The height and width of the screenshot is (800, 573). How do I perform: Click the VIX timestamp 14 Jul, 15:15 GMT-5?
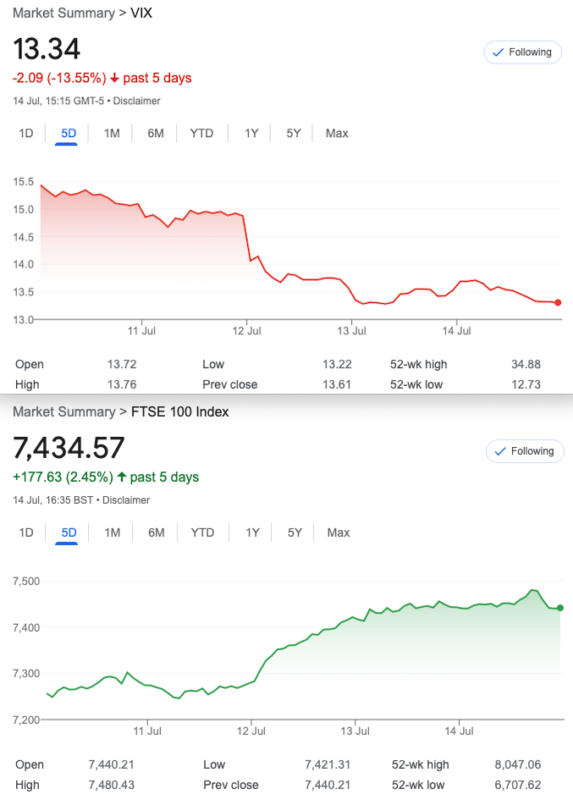[x=58, y=101]
